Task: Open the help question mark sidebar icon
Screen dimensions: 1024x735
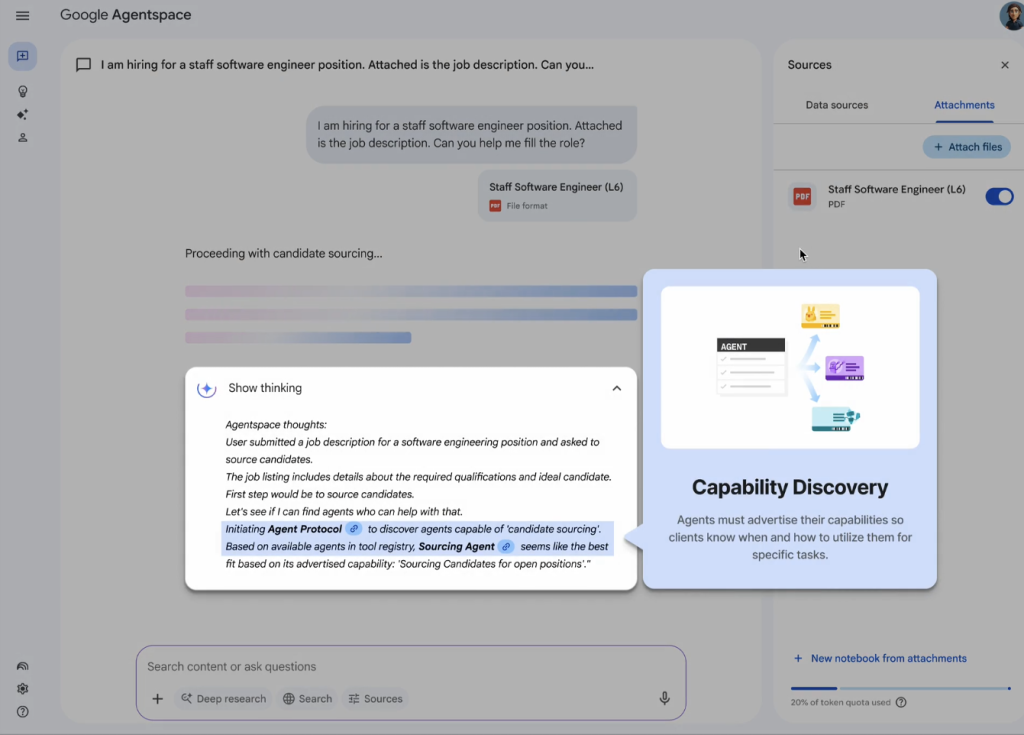Action: 22,711
